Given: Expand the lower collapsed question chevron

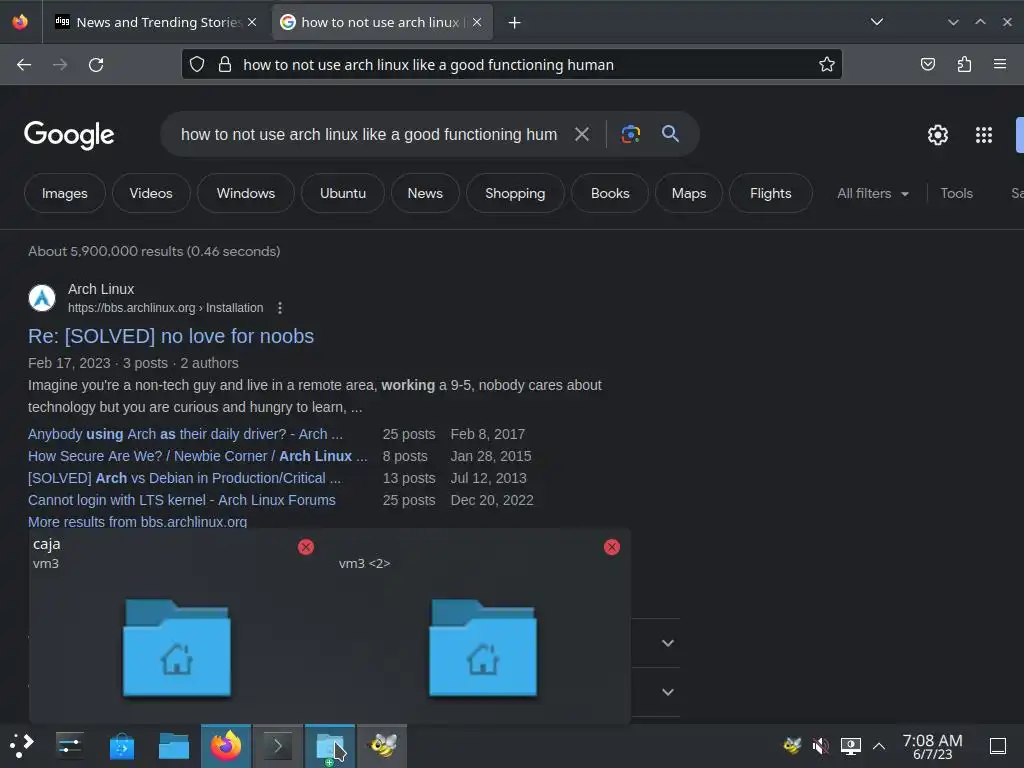Looking at the screenshot, I should tap(667, 692).
